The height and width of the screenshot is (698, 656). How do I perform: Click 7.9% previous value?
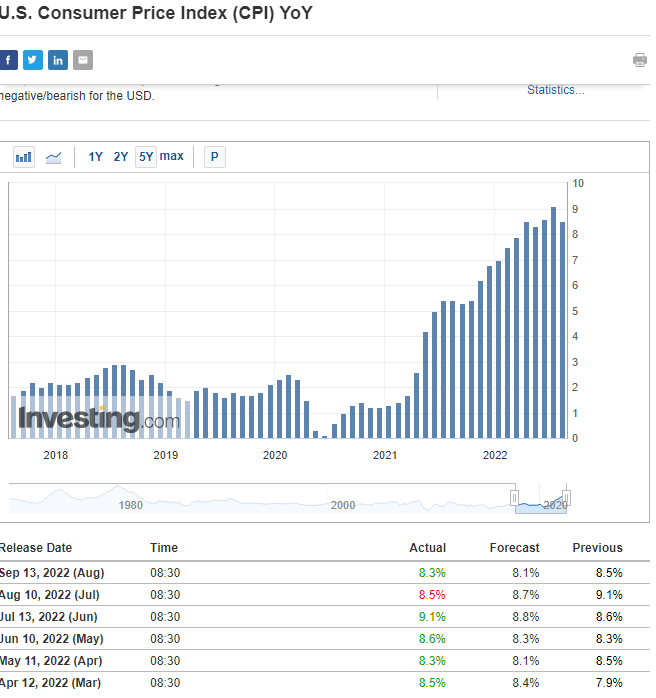click(x=609, y=683)
